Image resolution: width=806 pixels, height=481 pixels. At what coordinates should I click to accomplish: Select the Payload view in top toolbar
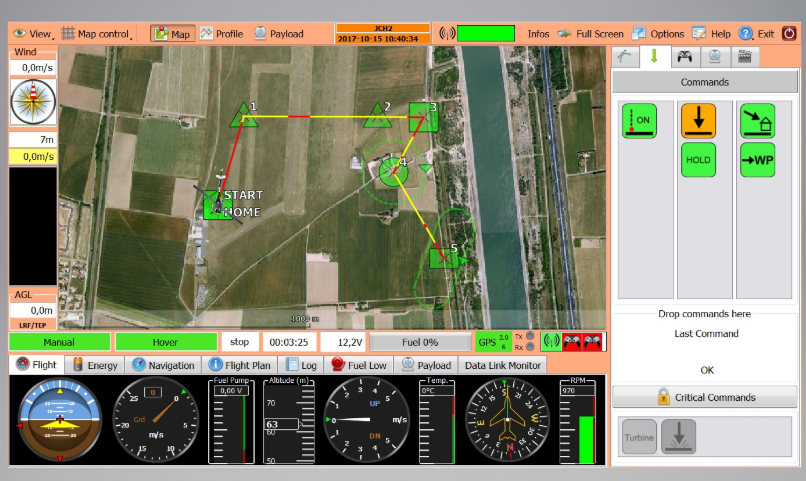tap(279, 34)
